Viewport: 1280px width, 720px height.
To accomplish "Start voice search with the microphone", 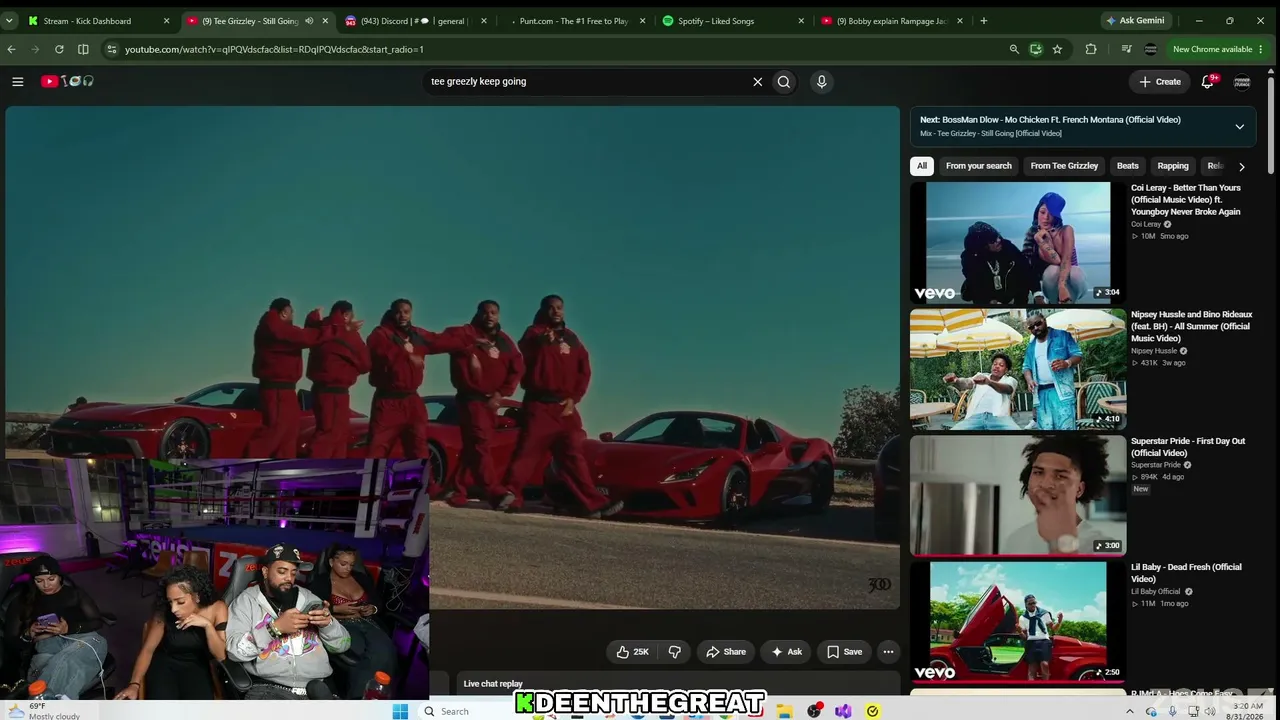I will (x=821, y=82).
